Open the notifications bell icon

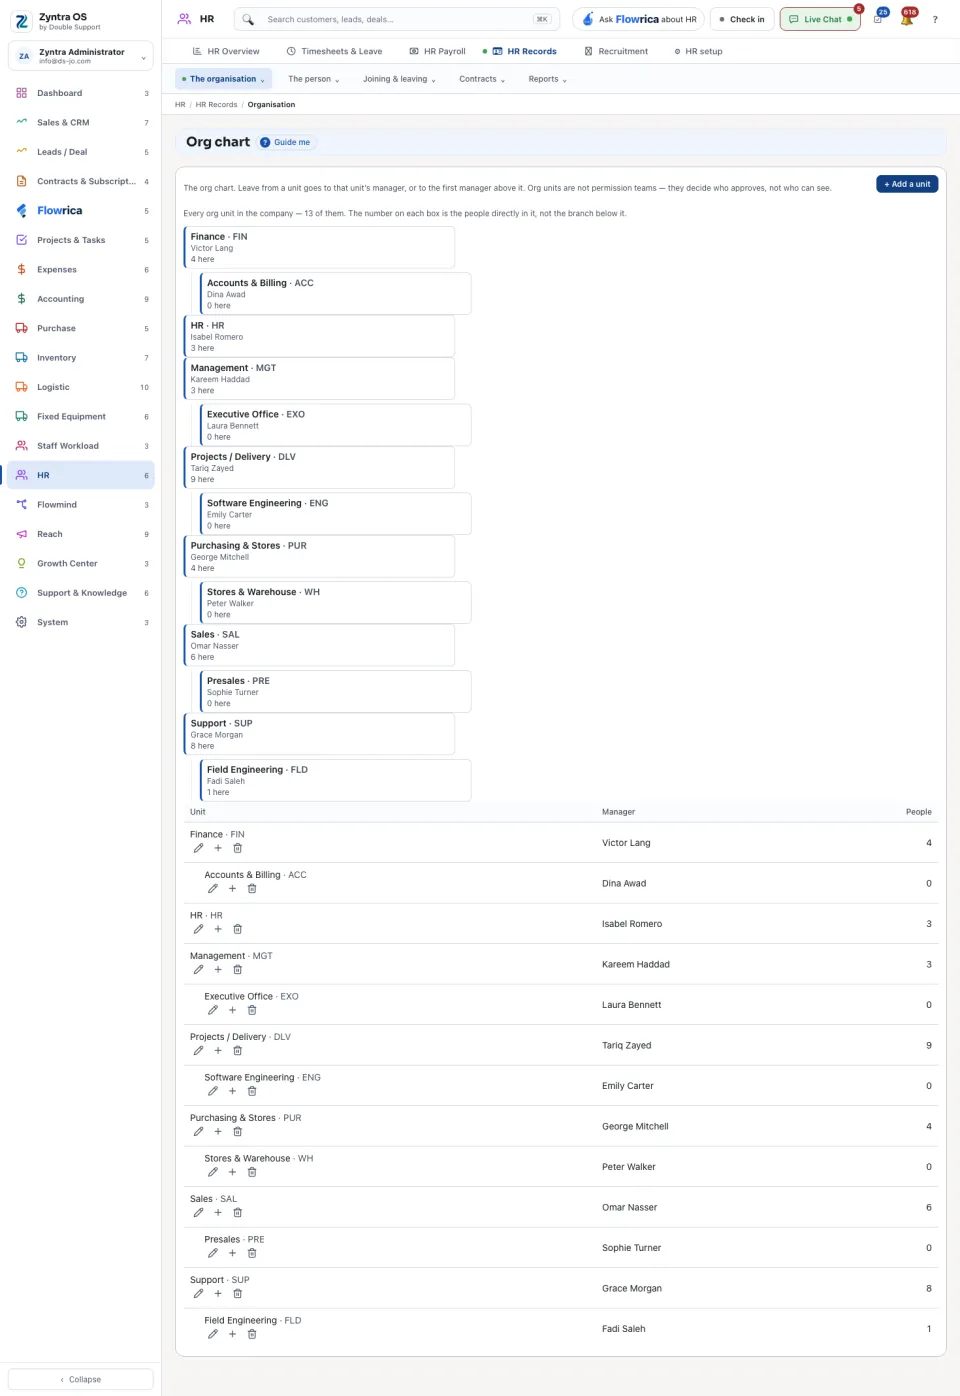(x=907, y=19)
